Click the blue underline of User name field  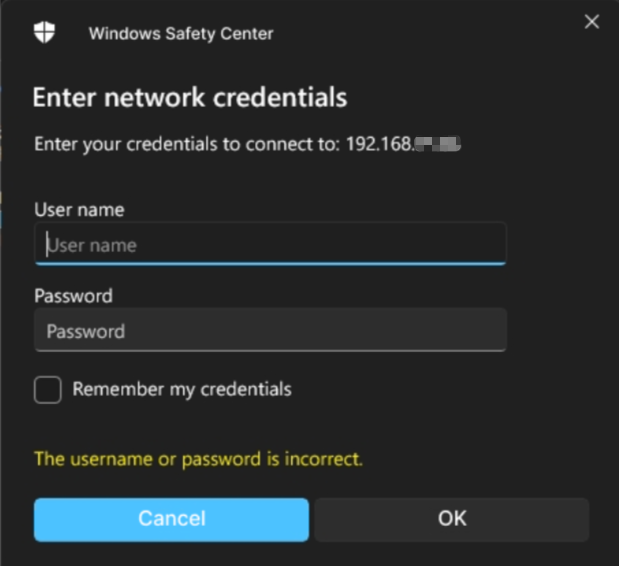[x=270, y=263]
